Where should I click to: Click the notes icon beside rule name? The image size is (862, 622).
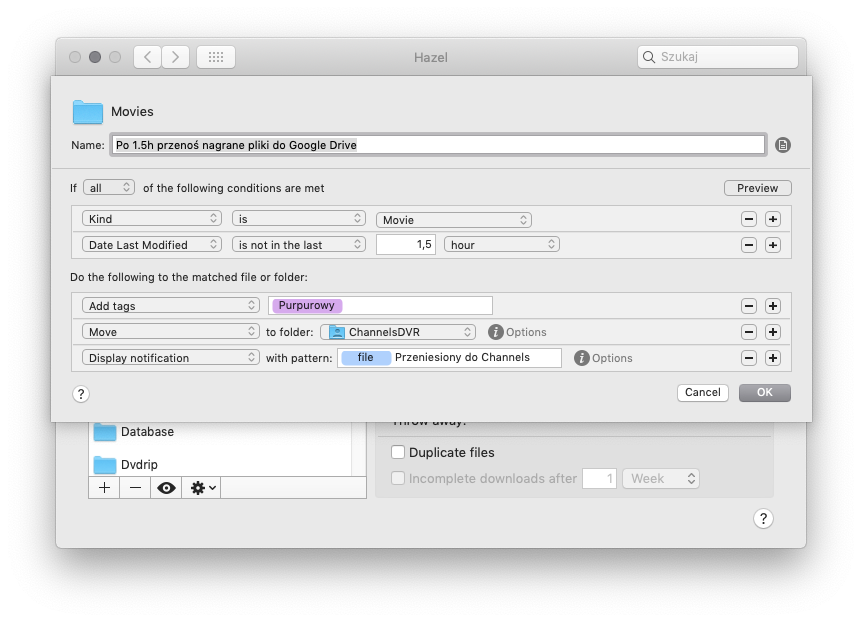783,145
